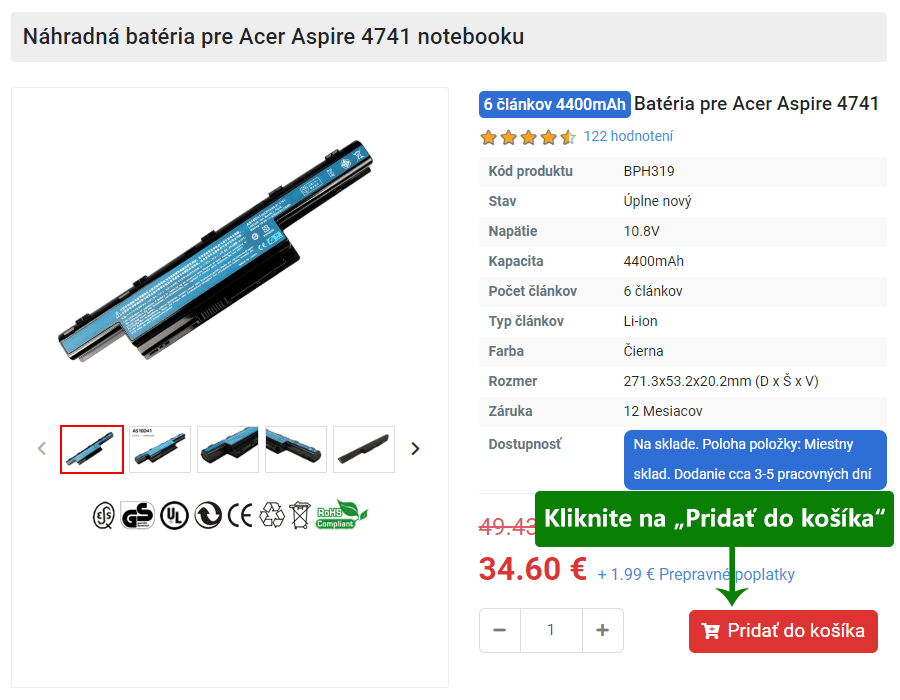Click the quantity input field

tap(551, 630)
